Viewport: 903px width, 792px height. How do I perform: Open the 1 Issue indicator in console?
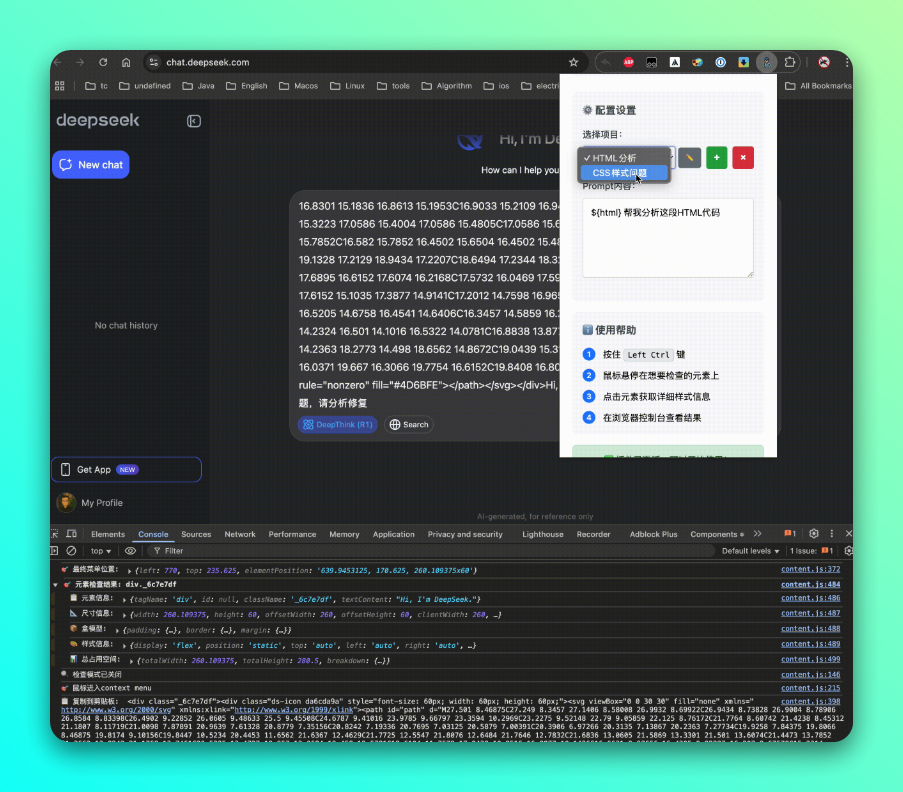pyautogui.click(x=811, y=551)
